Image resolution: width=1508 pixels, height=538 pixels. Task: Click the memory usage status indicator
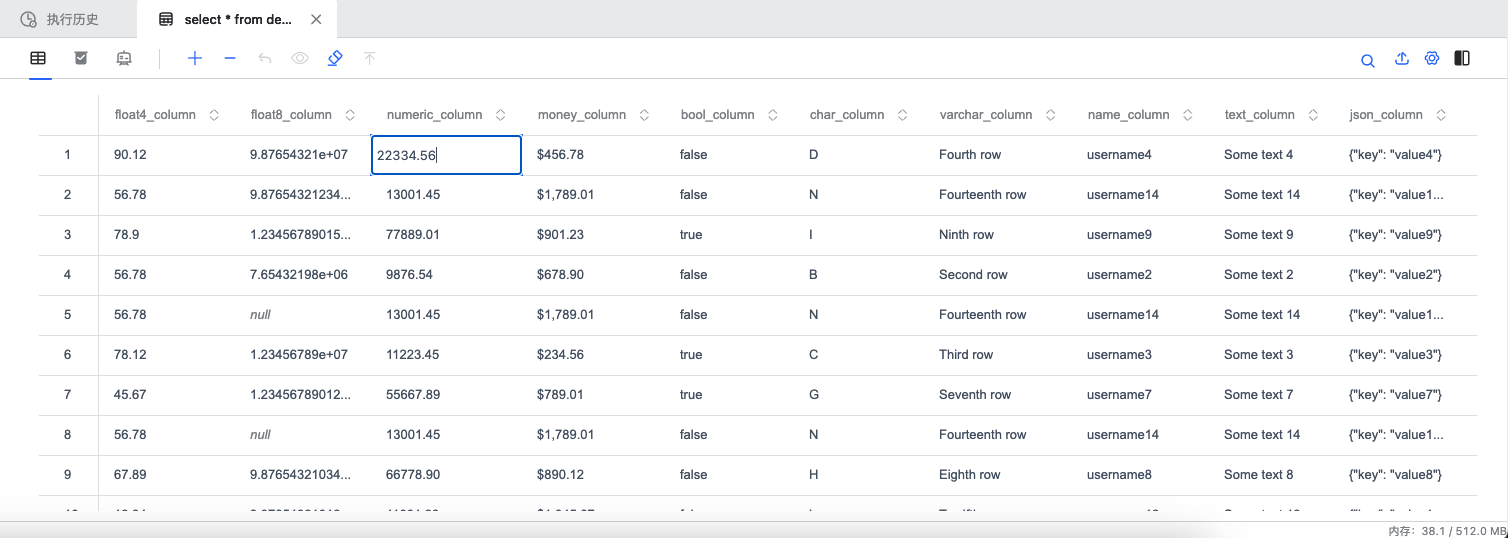(1446, 530)
